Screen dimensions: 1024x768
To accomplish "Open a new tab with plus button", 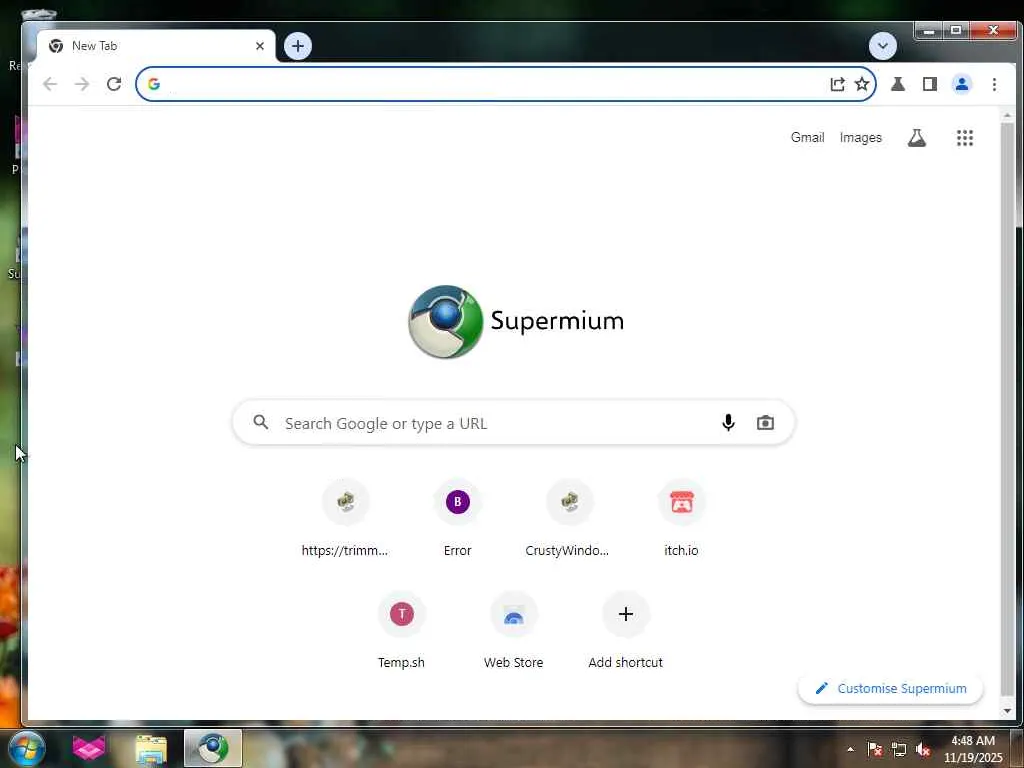I will coord(298,46).
